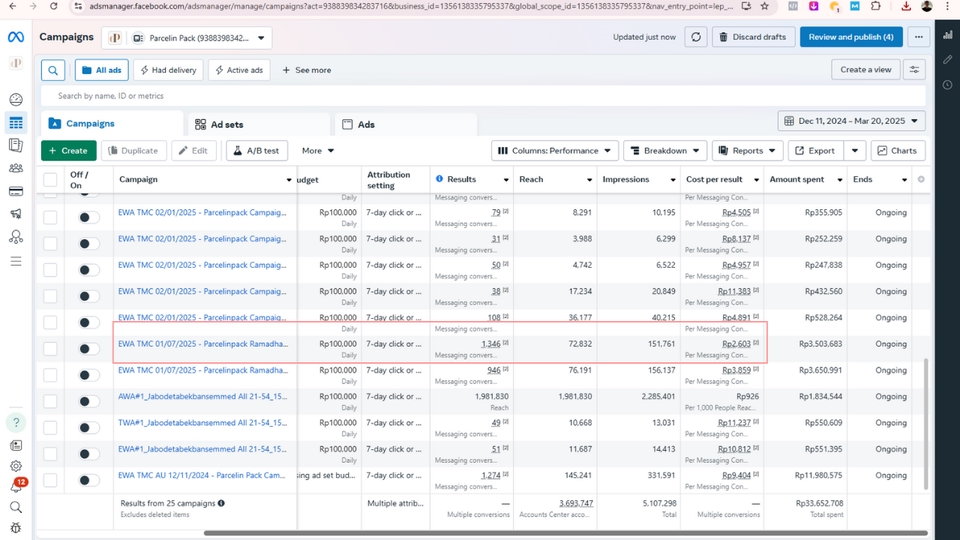
Task: Tick checkbox for AWA#1_Jabodetabek campaign
Action: click(50, 401)
